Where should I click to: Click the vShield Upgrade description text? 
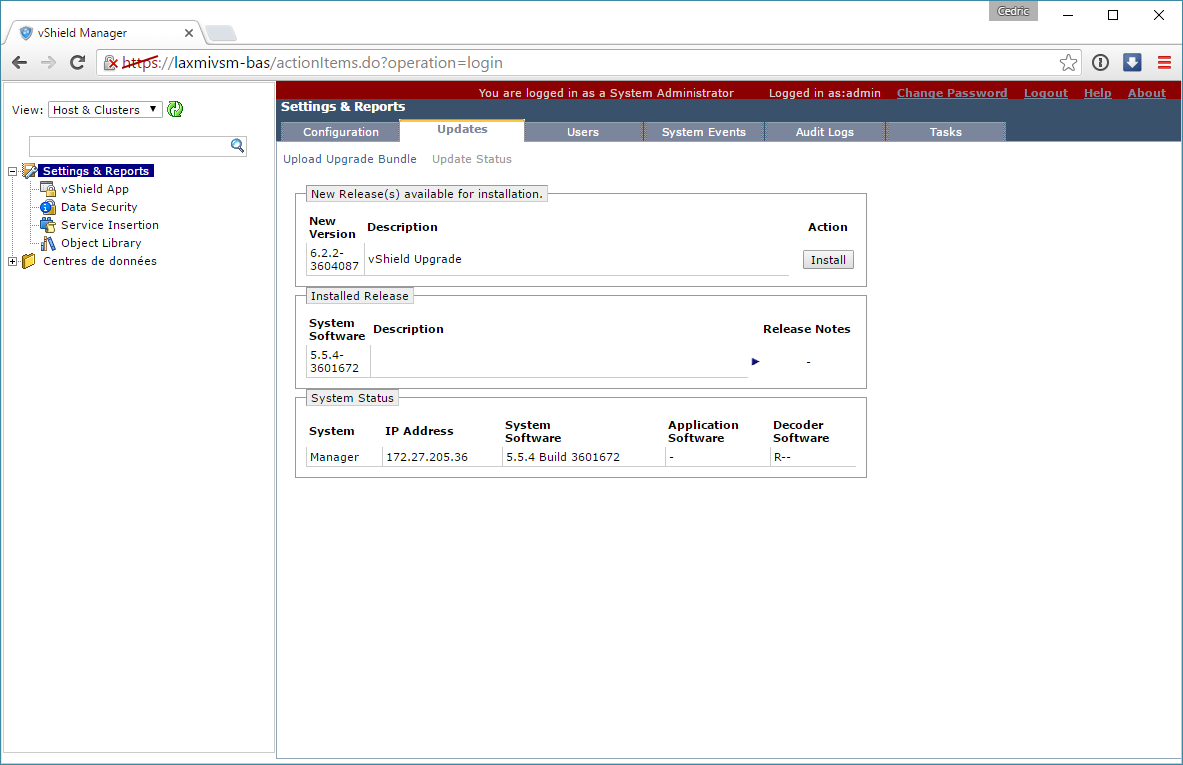point(414,259)
